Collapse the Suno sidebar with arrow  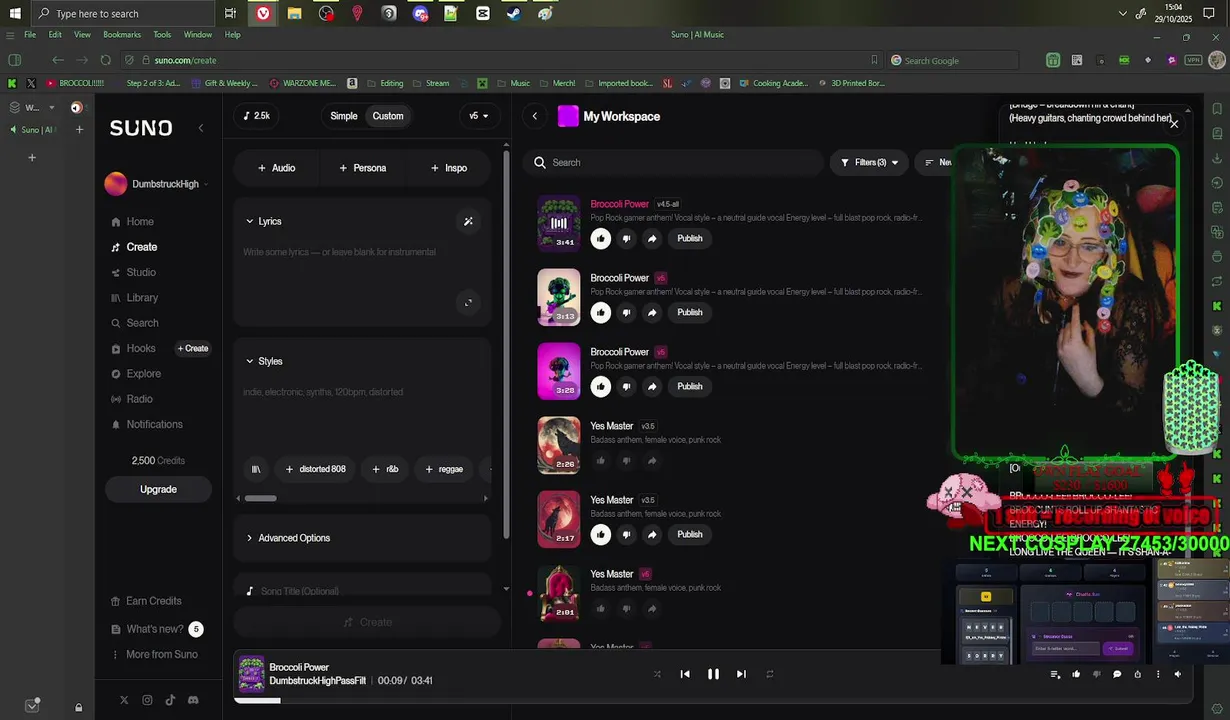click(200, 128)
